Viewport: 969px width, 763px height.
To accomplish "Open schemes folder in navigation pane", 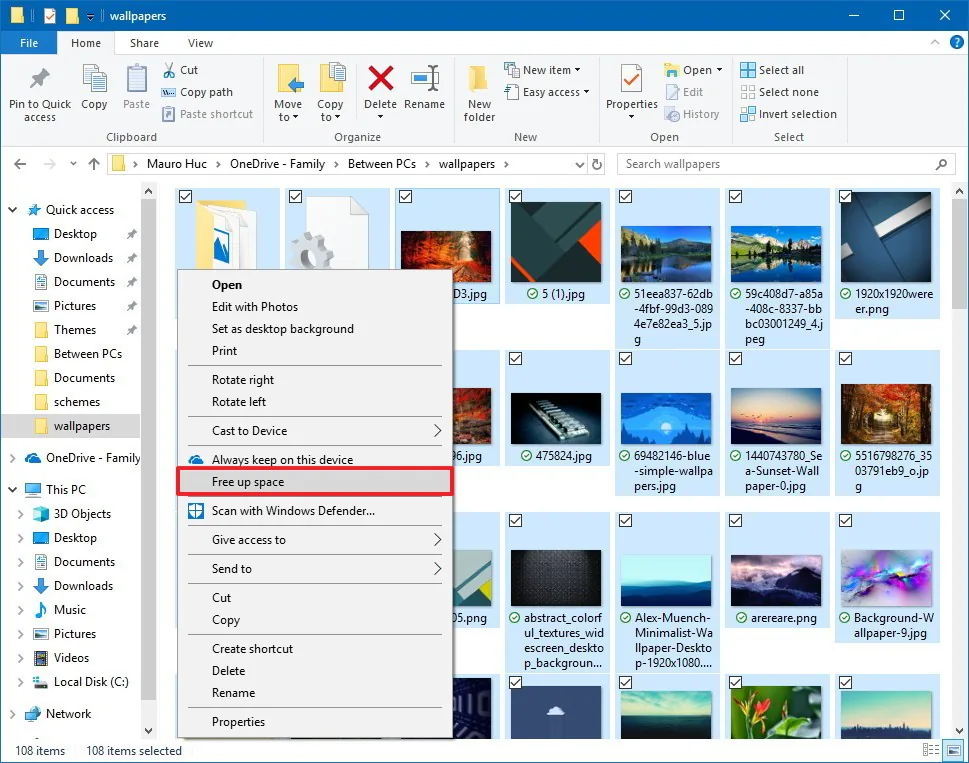I will pyautogui.click(x=77, y=402).
